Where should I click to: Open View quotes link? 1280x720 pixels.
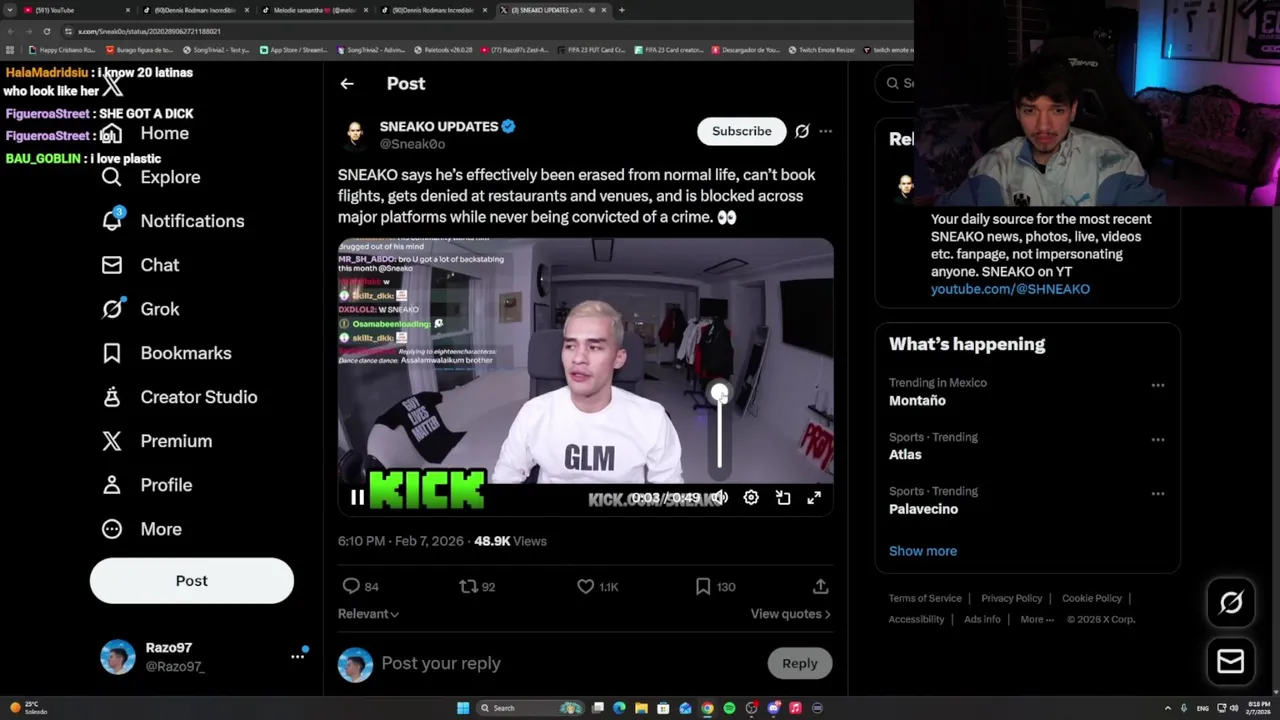[x=791, y=614]
